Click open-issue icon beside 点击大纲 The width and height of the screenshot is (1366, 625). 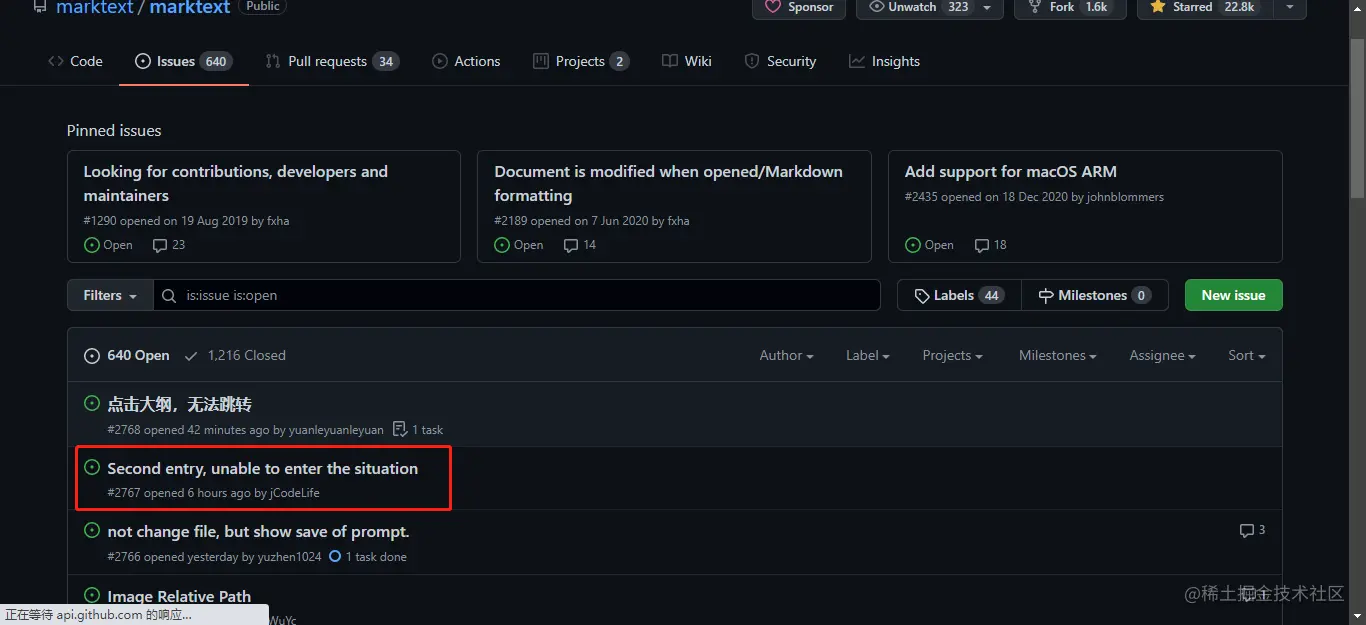coord(92,404)
